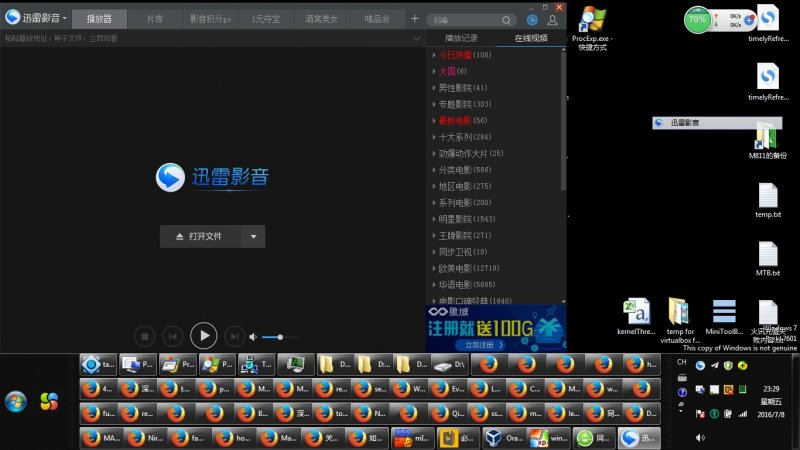This screenshot has height=450, width=800.
Task: Click the Windows Start orb
Action: 16,402
